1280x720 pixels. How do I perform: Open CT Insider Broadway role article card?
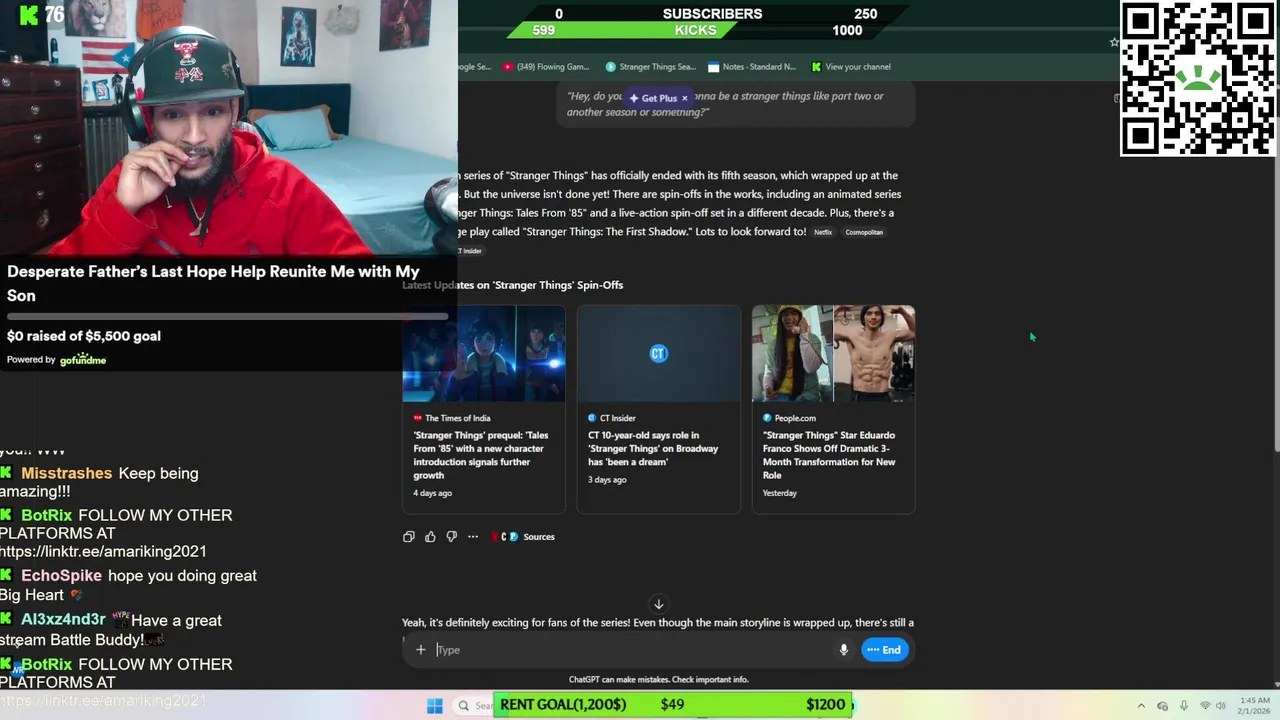[x=658, y=409]
